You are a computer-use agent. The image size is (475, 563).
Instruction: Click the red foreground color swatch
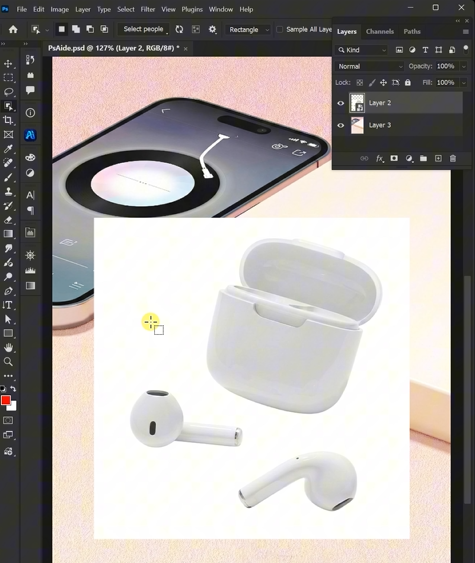click(5, 400)
